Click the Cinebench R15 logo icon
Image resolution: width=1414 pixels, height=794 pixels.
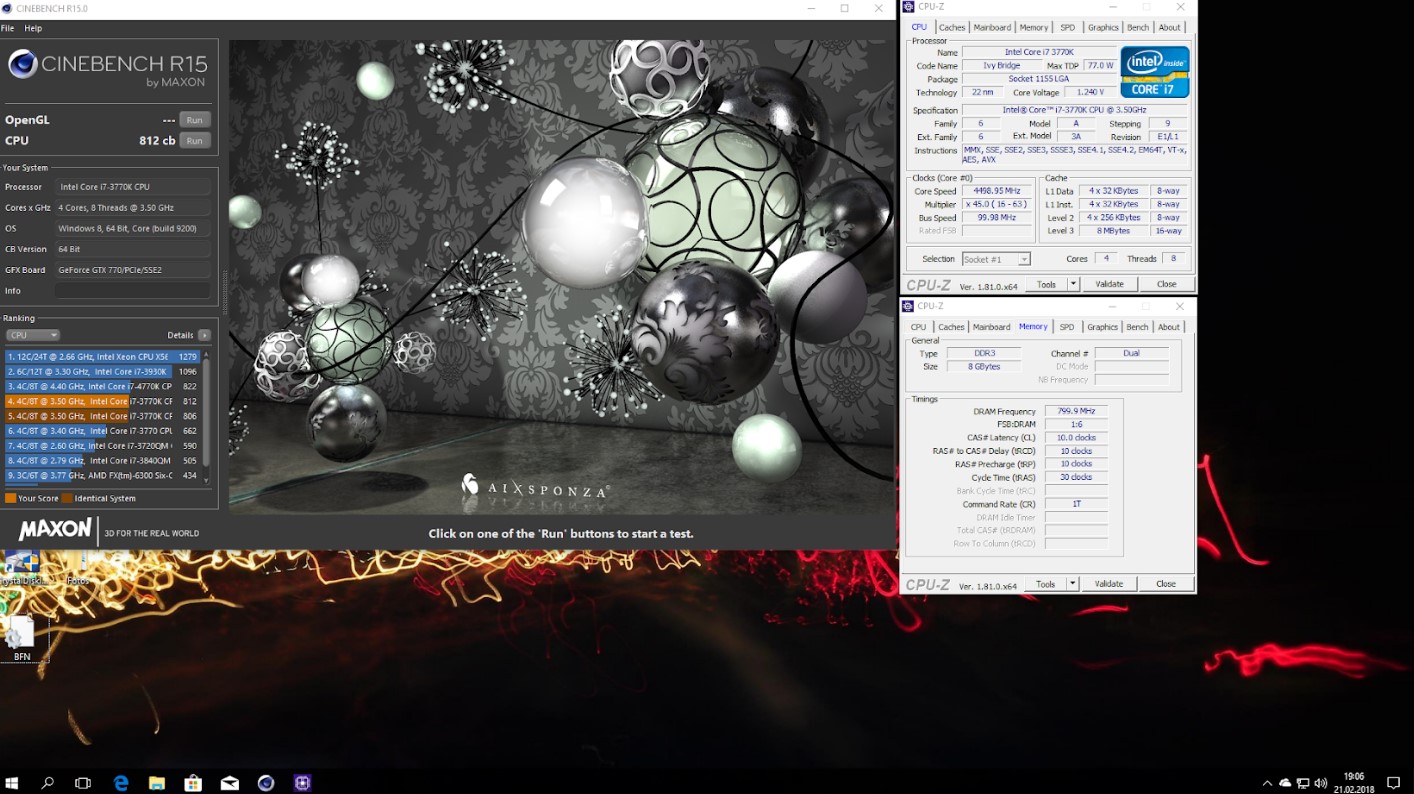pos(23,65)
